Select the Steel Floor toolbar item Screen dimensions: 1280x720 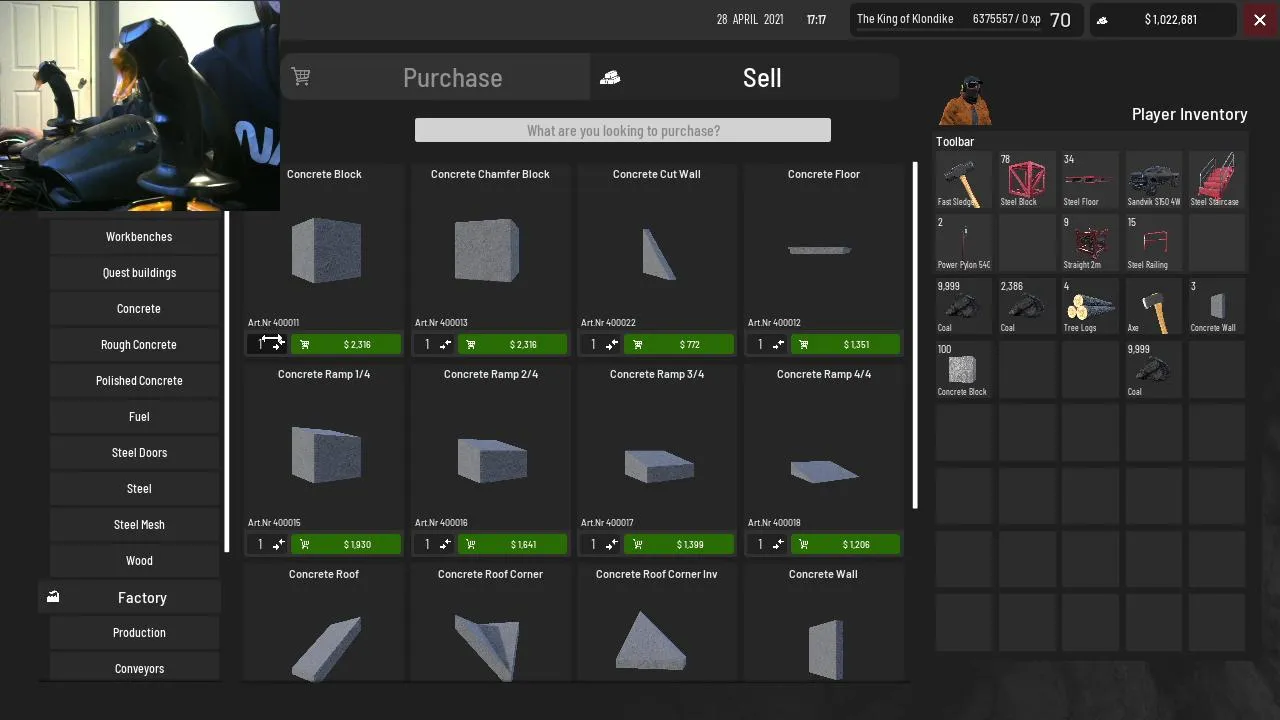[x=1090, y=180]
